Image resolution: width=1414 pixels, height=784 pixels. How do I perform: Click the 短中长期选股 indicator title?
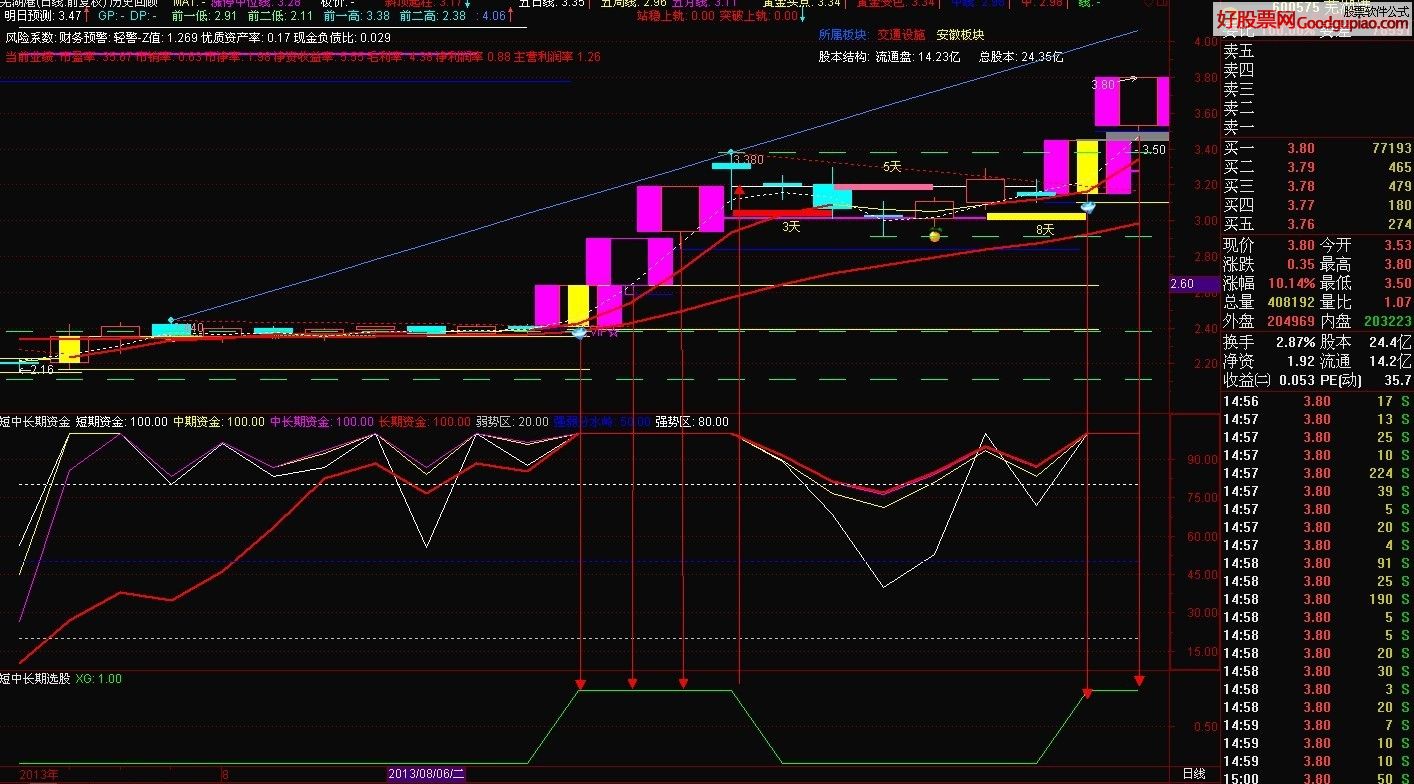pyautogui.click(x=34, y=679)
